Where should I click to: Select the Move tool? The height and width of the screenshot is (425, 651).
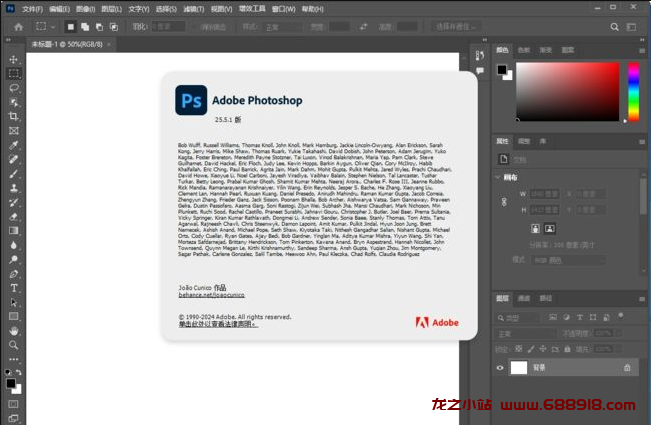pos(14,59)
